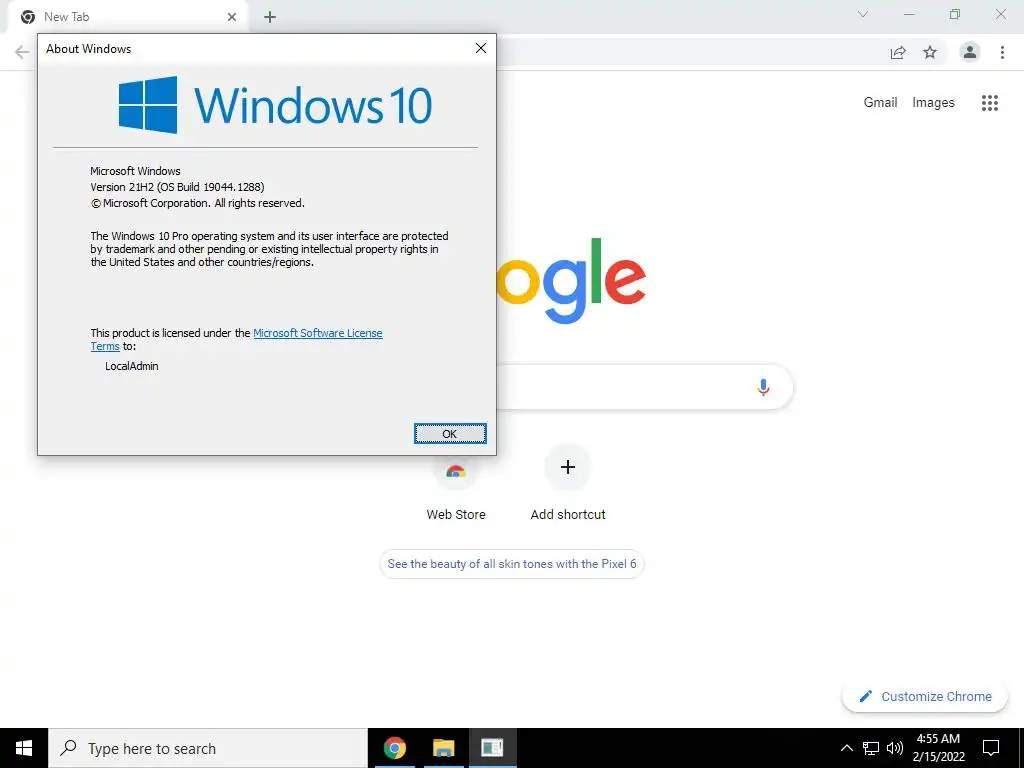The height and width of the screenshot is (768, 1024).
Task: Open the volume tray icon
Action: click(x=895, y=748)
